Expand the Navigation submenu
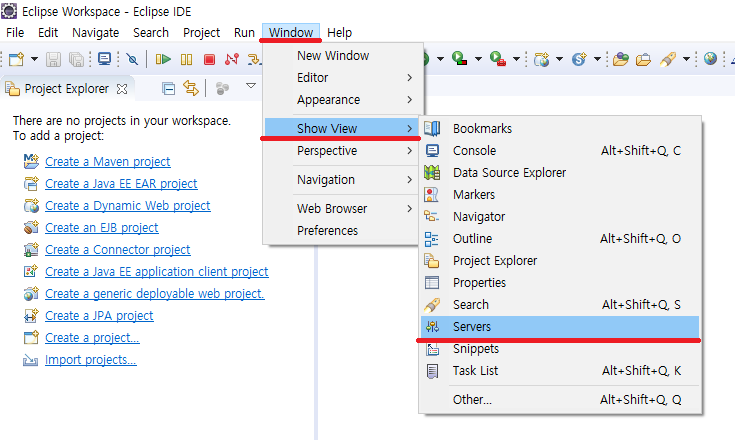The height and width of the screenshot is (440, 735). click(x=341, y=179)
